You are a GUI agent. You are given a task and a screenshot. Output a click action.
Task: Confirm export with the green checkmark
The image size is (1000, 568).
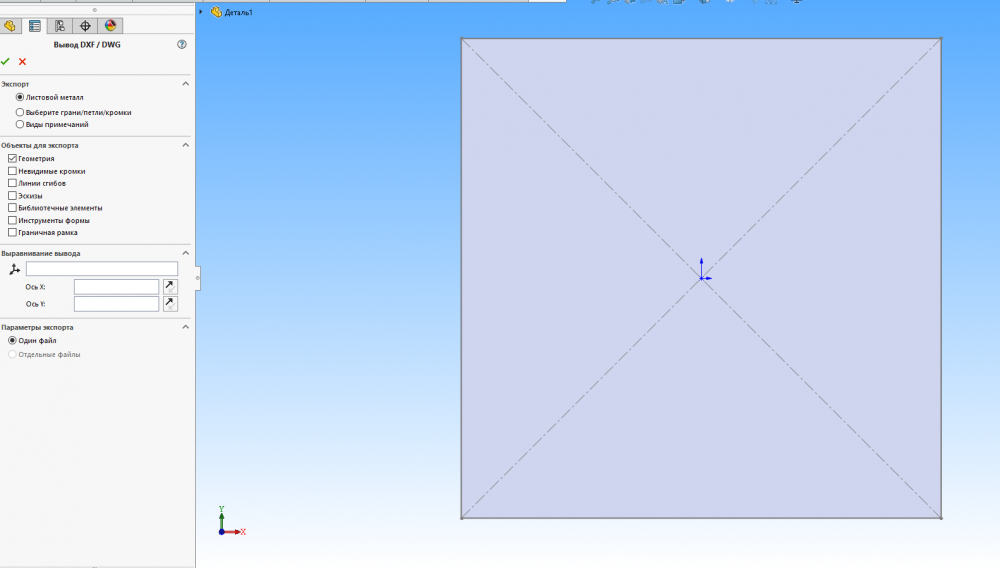[6, 61]
